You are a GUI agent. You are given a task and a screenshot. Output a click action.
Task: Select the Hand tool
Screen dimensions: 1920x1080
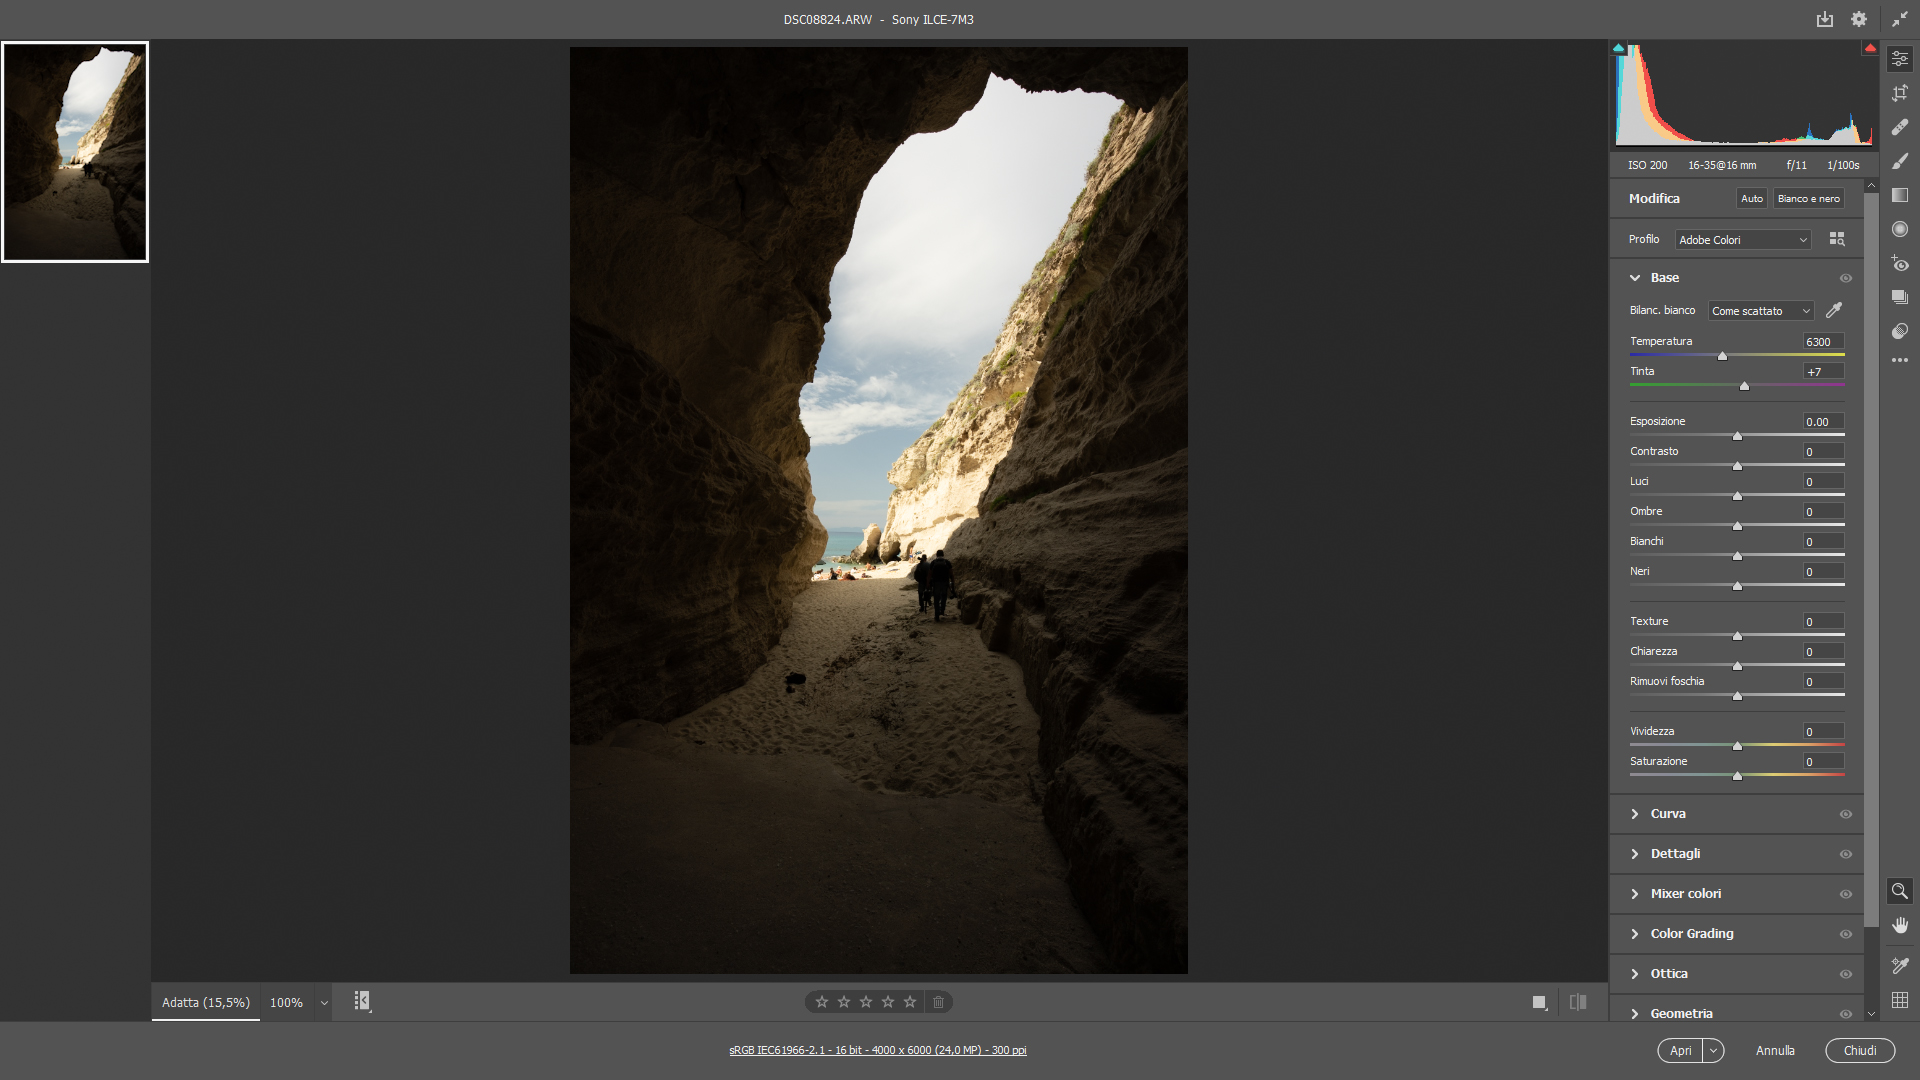(x=1900, y=925)
